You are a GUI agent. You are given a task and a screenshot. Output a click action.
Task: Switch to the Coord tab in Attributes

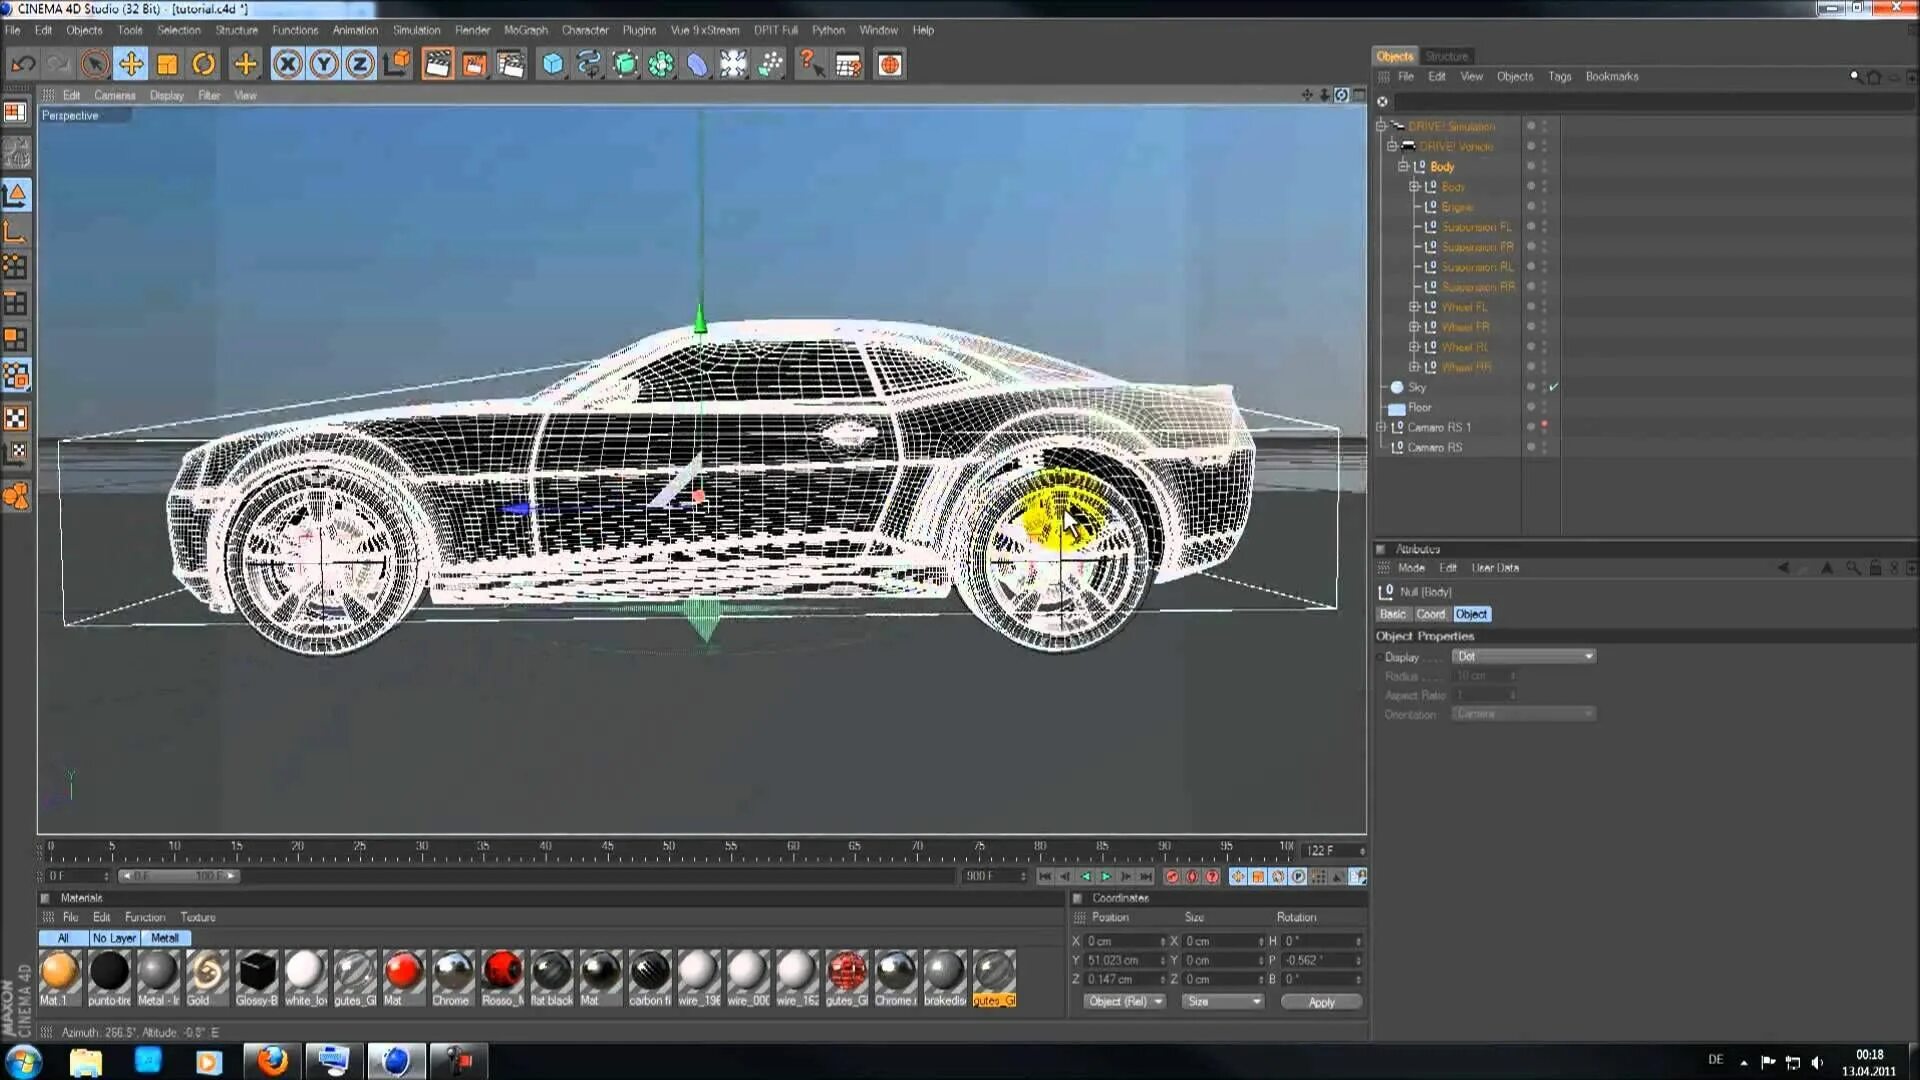[x=1430, y=614]
